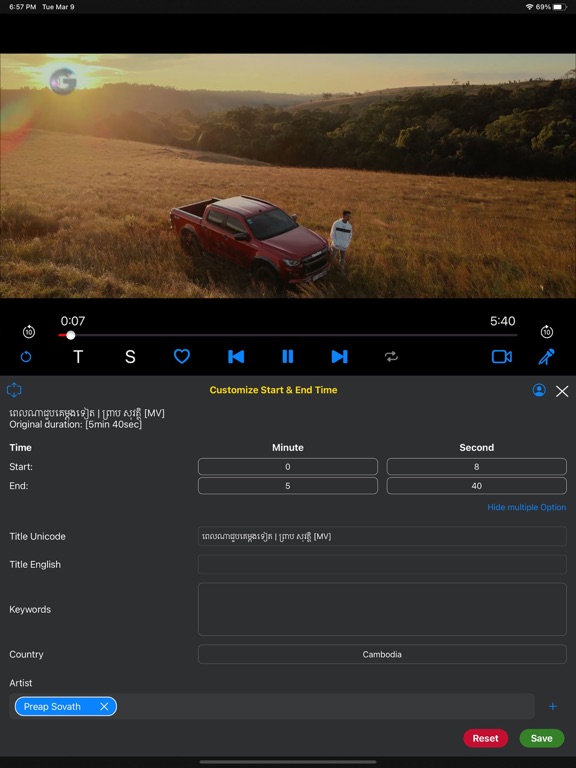Click the video preview with the red truck
The height and width of the screenshot is (768, 576).
point(288,176)
